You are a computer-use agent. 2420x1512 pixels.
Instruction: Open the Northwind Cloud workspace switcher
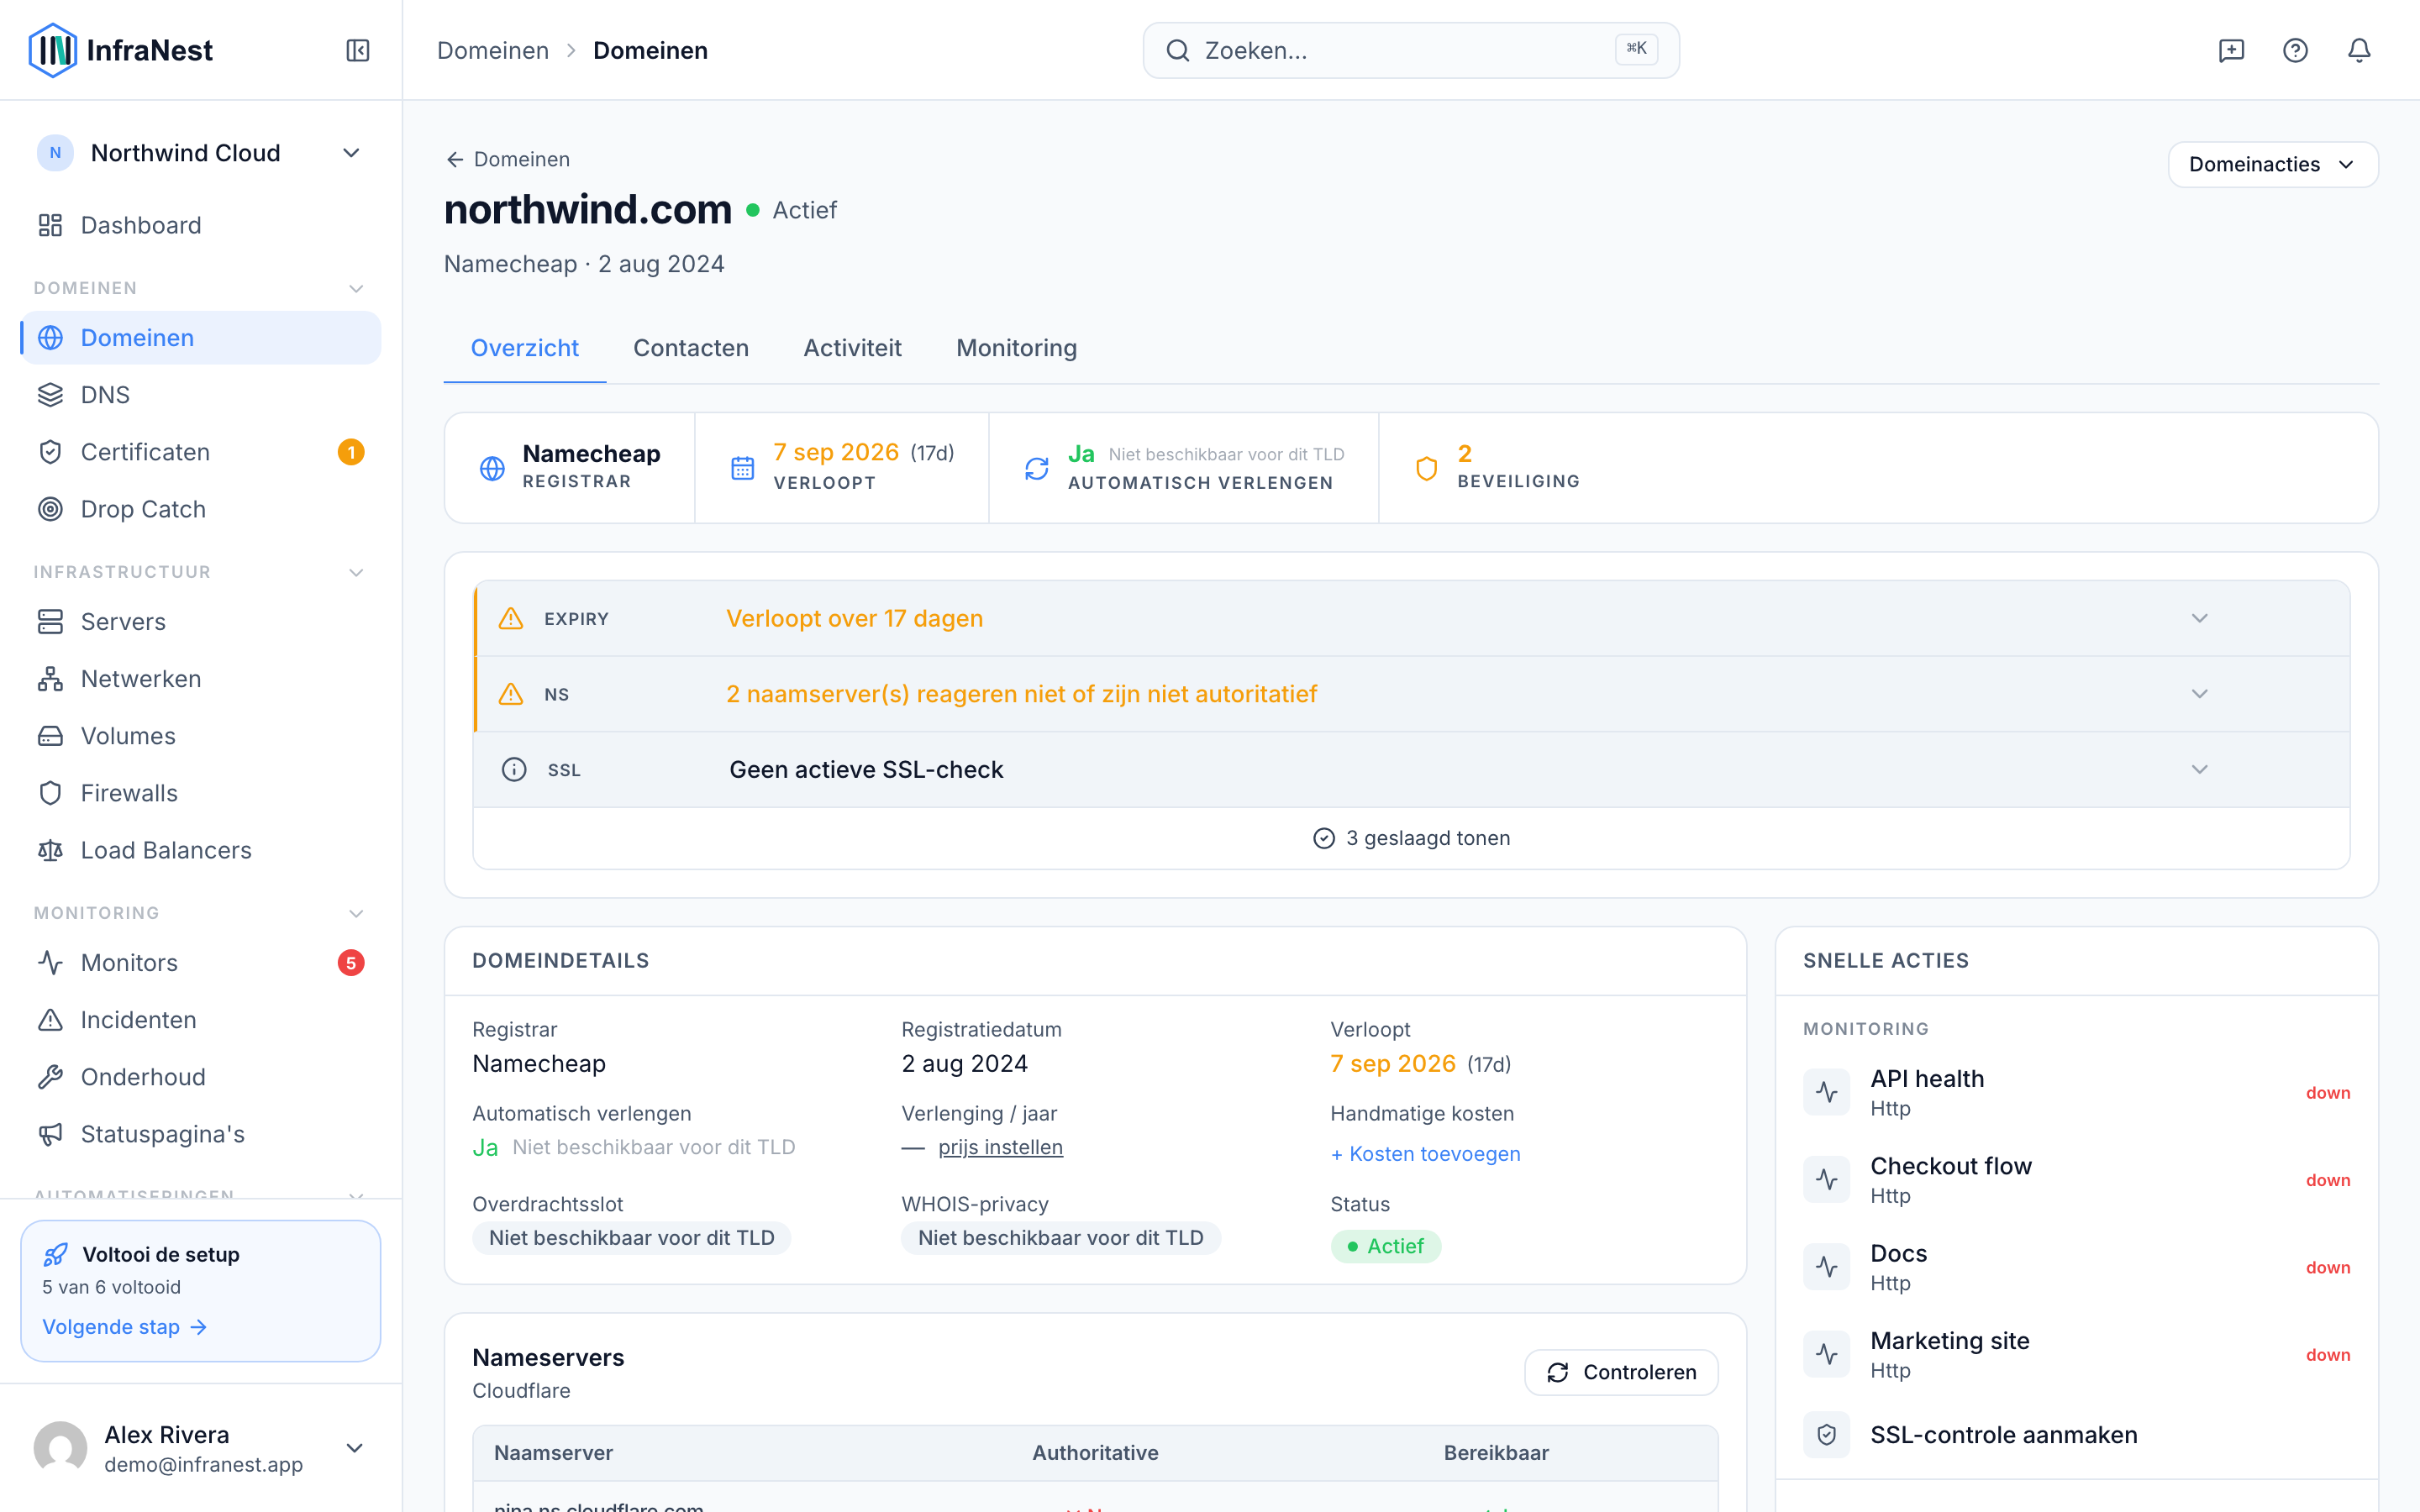[200, 153]
